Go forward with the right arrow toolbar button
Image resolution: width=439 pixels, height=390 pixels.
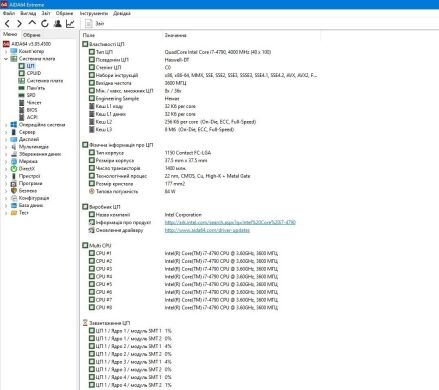tap(19, 23)
